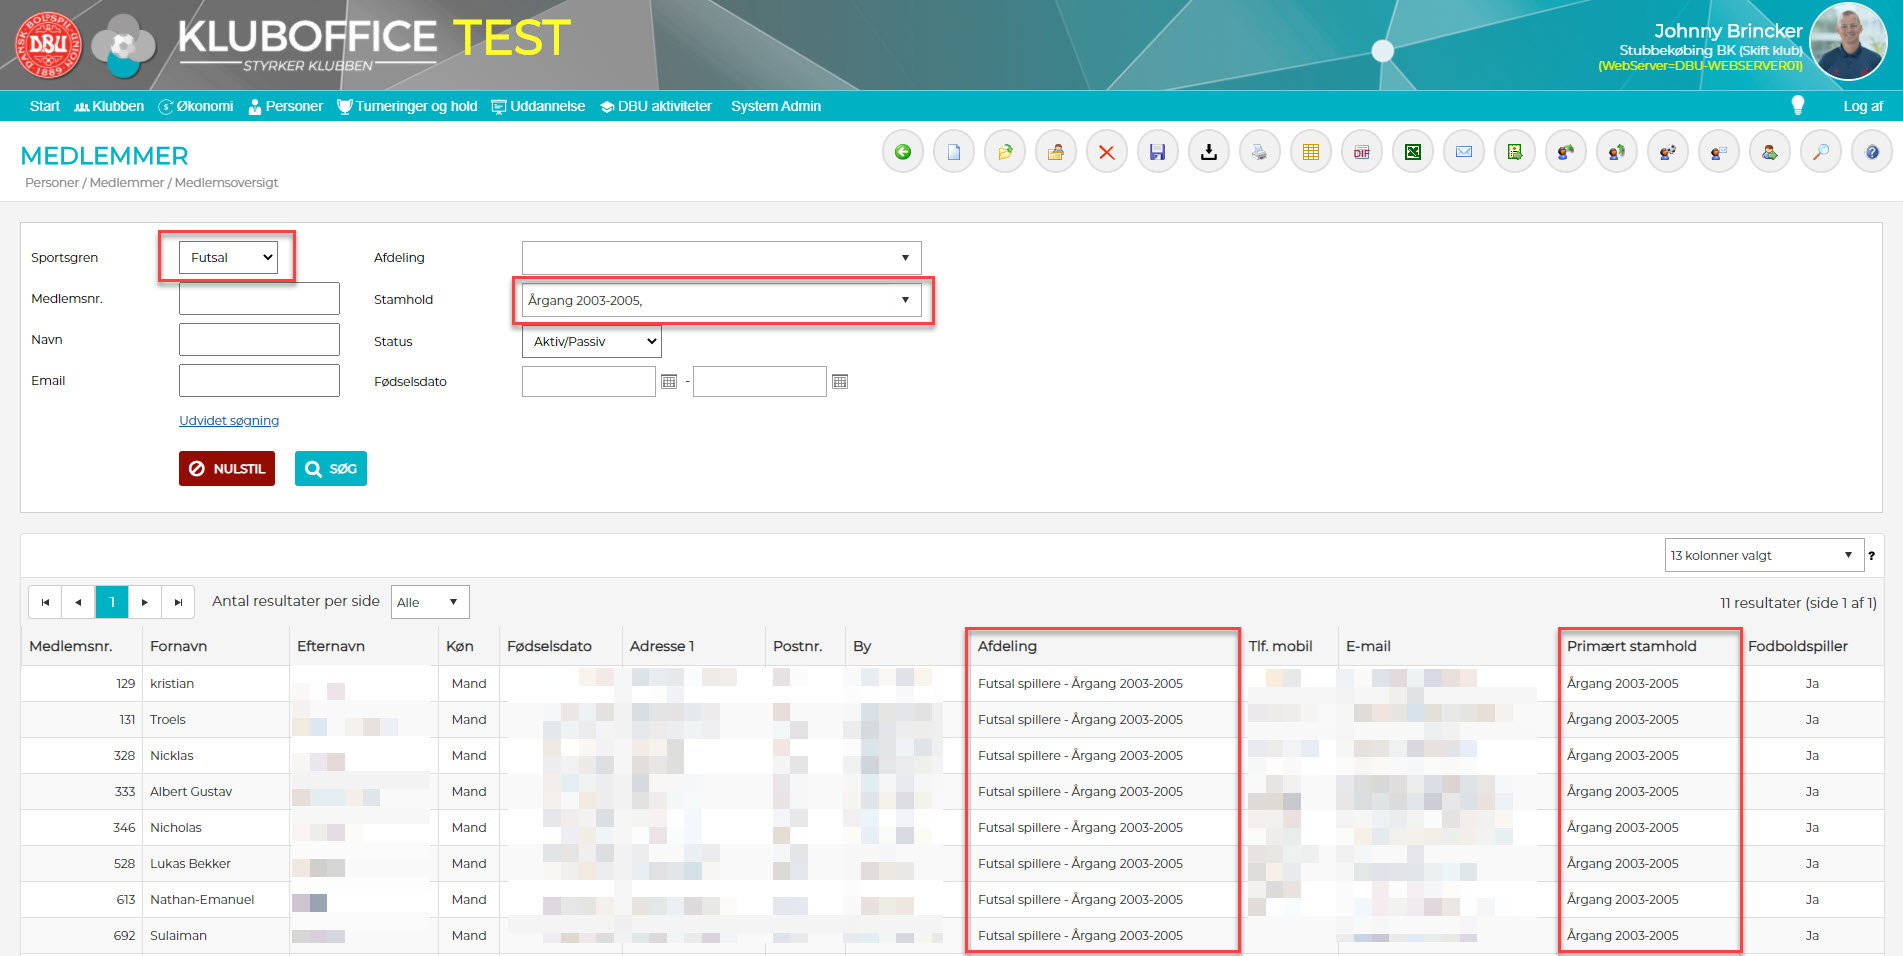This screenshot has width=1903, height=956.
Task: Open calendar picker for Fødselsdato start date
Action: point(669,381)
